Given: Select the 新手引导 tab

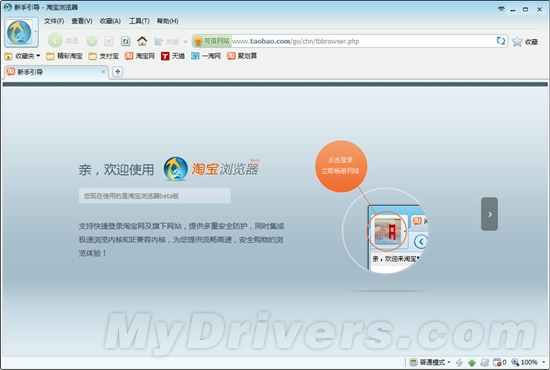Looking at the screenshot, I should (56, 72).
